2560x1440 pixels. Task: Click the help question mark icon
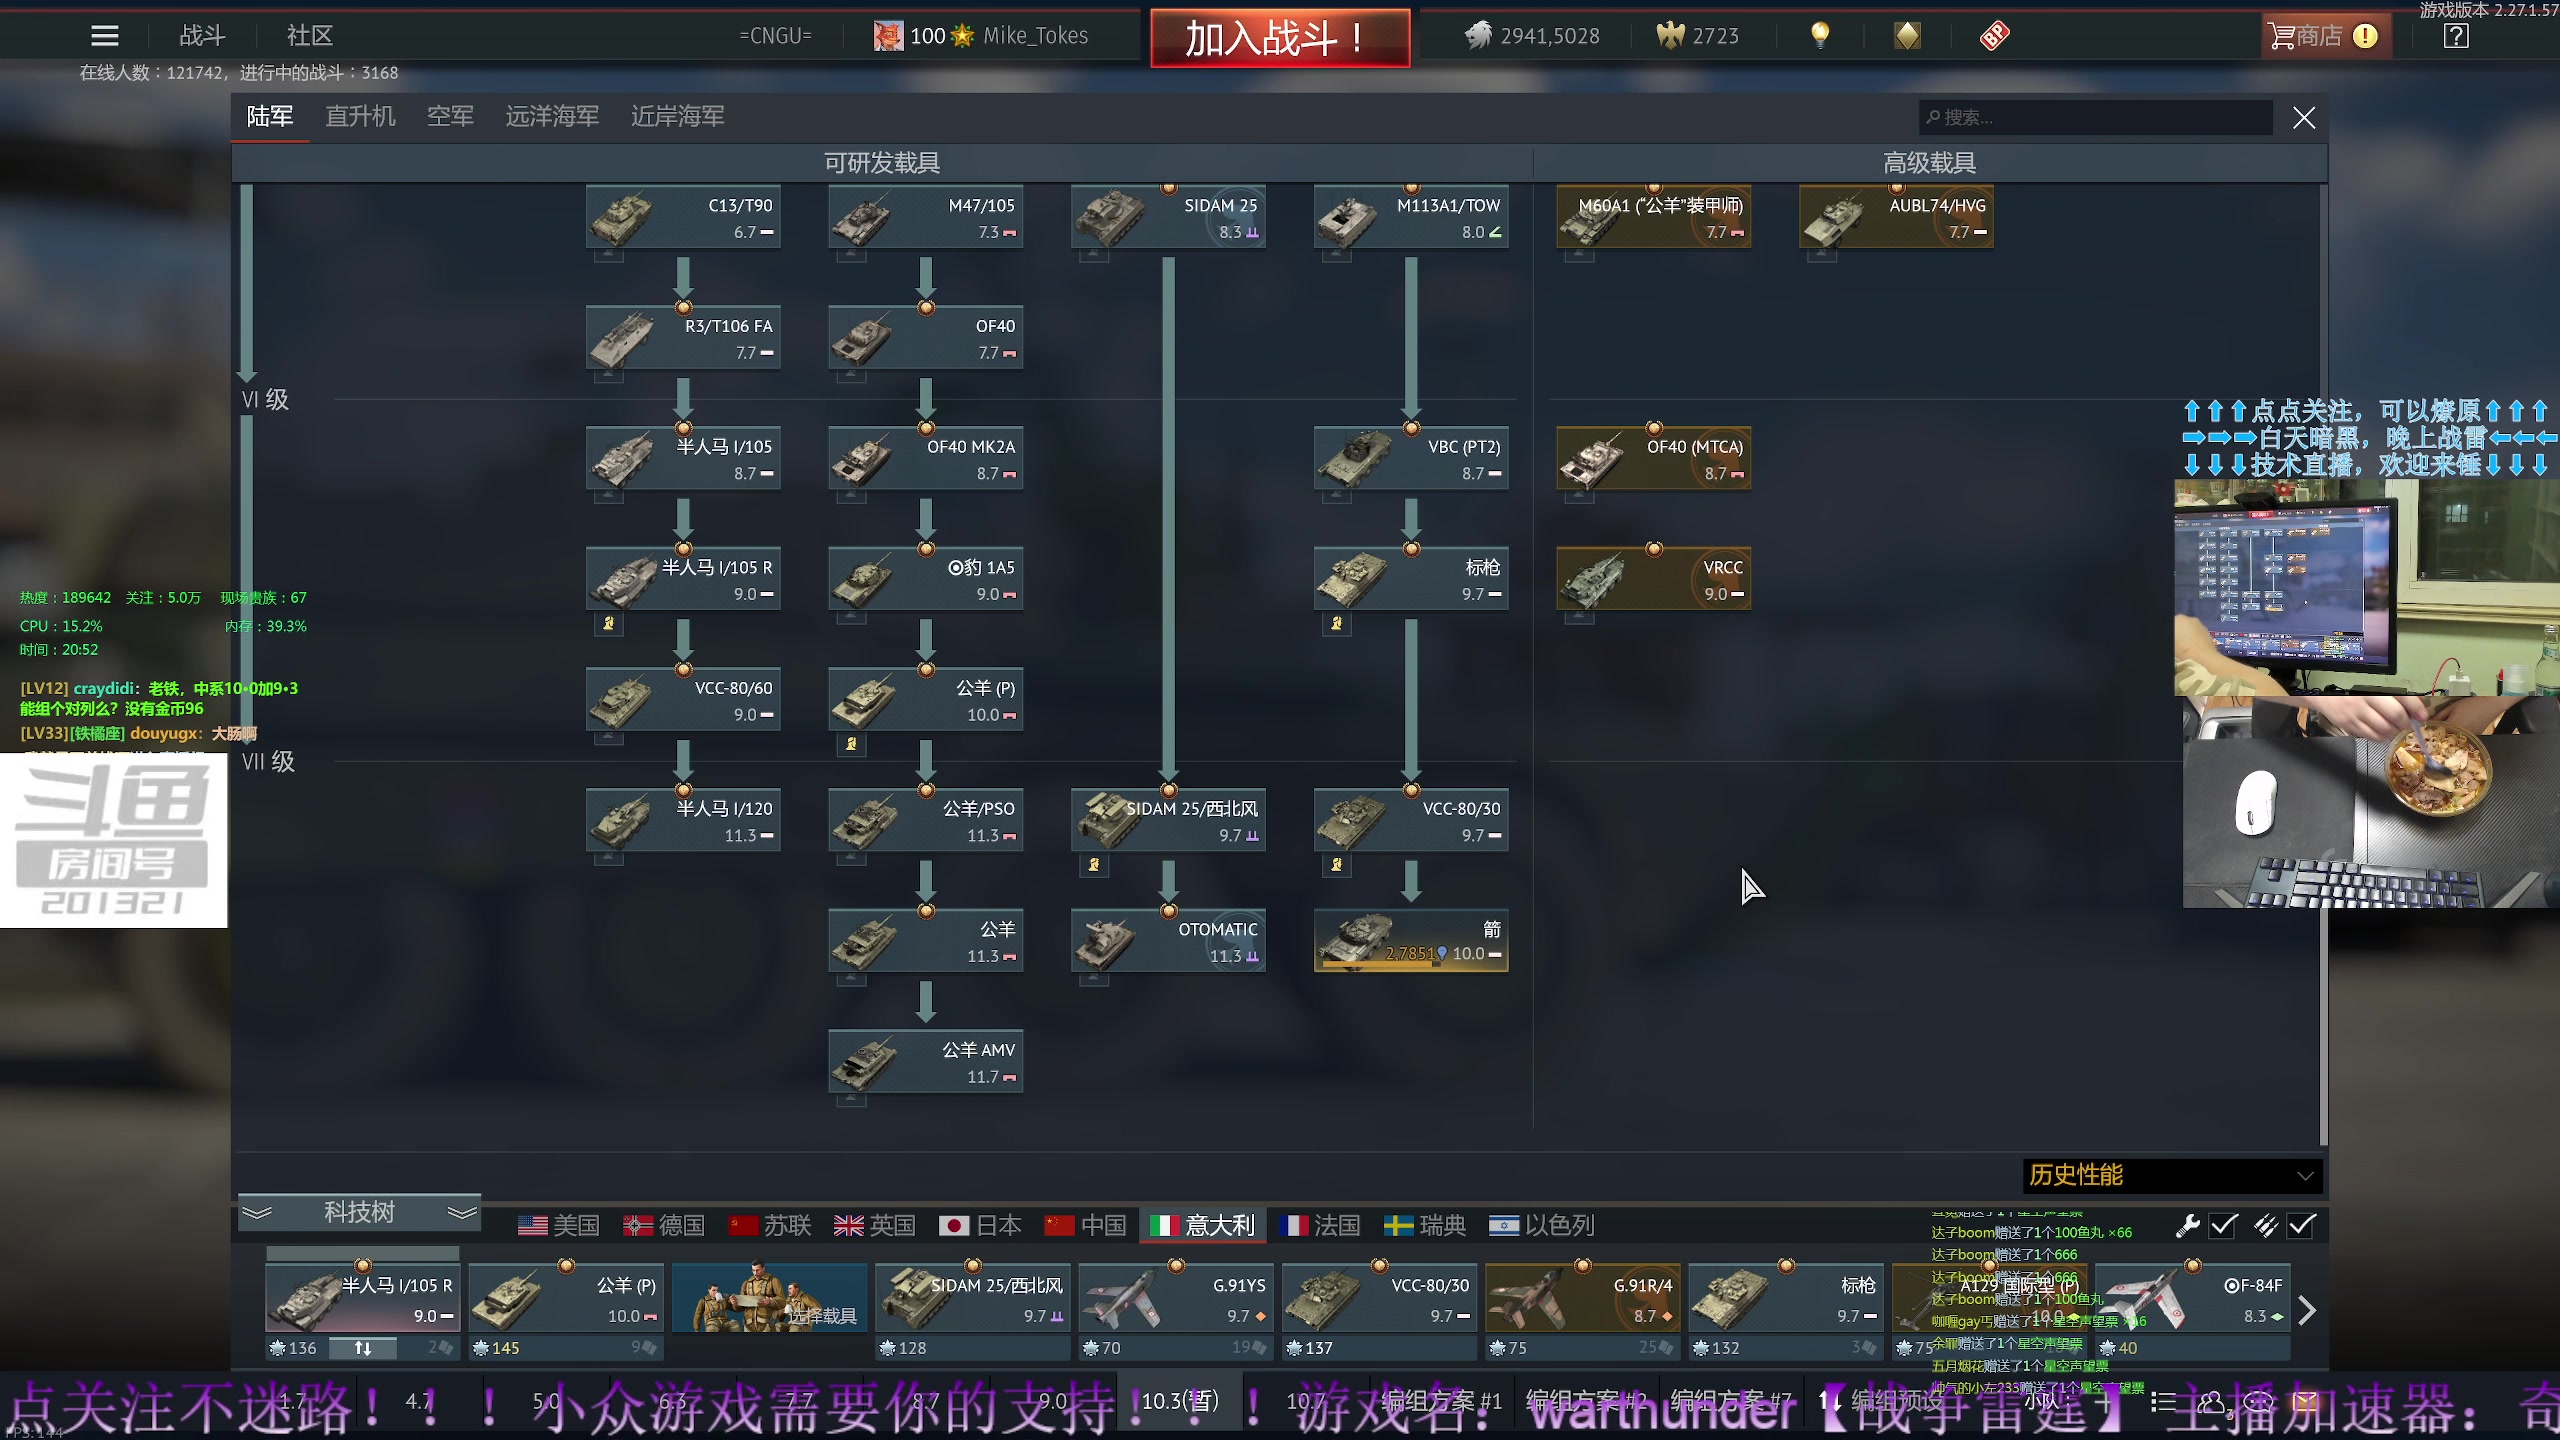pos(2456,36)
